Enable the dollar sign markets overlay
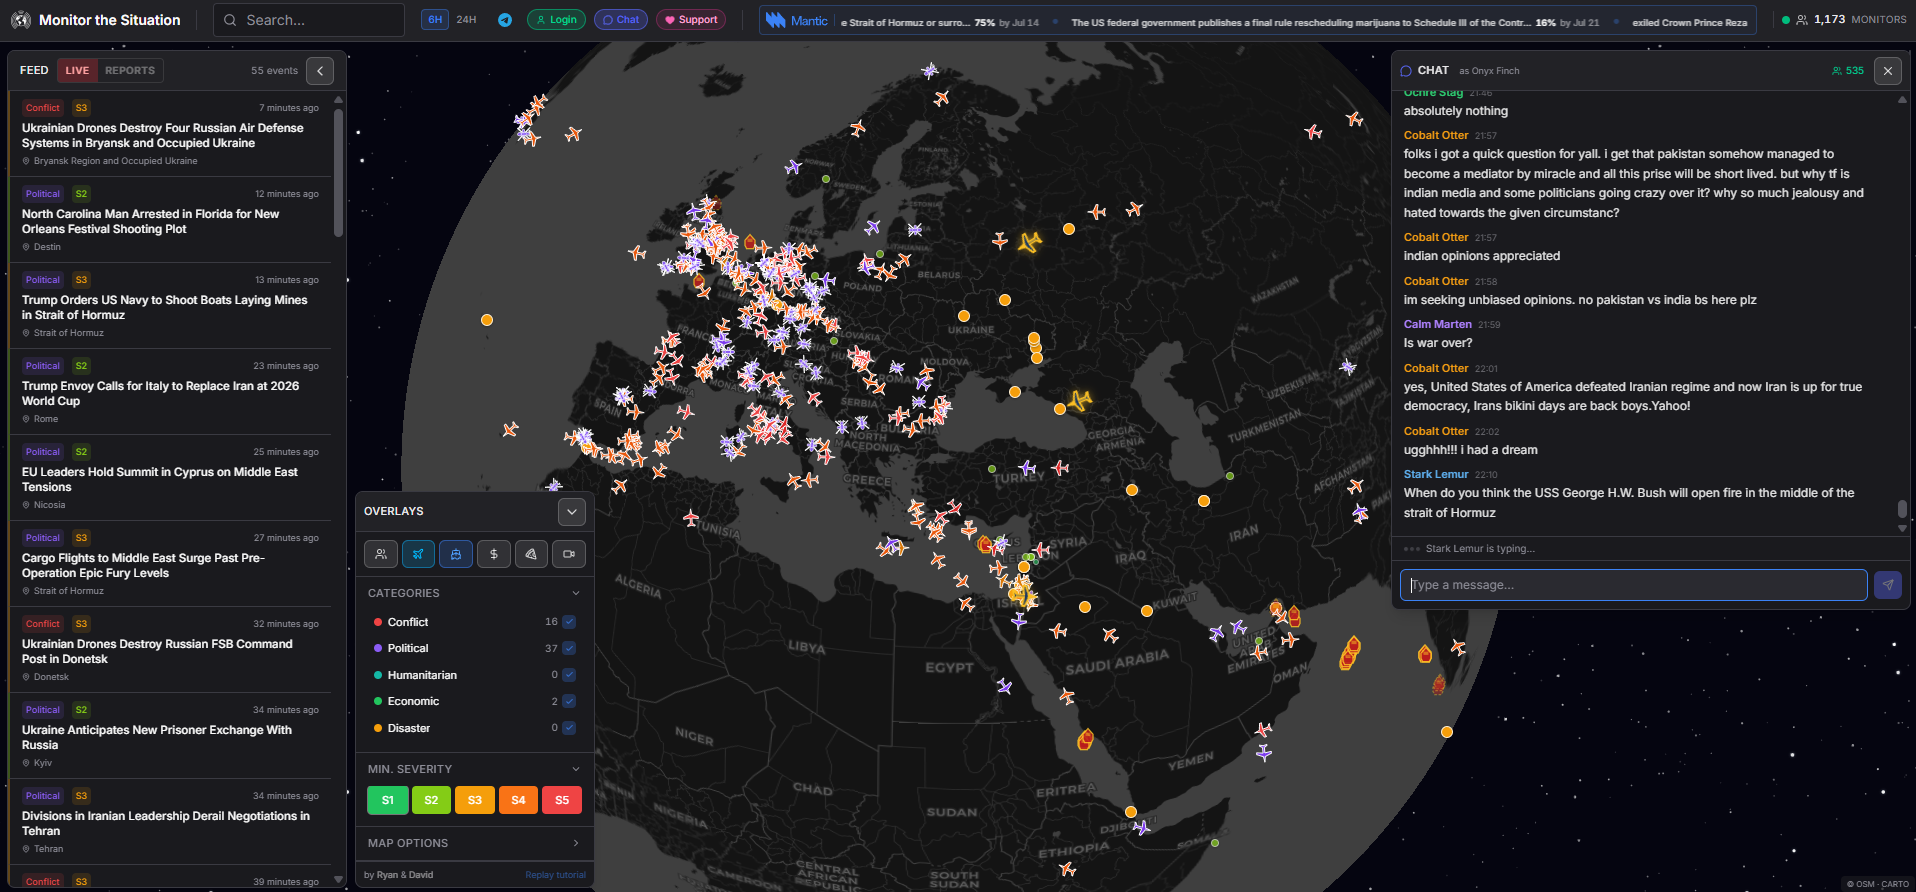 [494, 554]
